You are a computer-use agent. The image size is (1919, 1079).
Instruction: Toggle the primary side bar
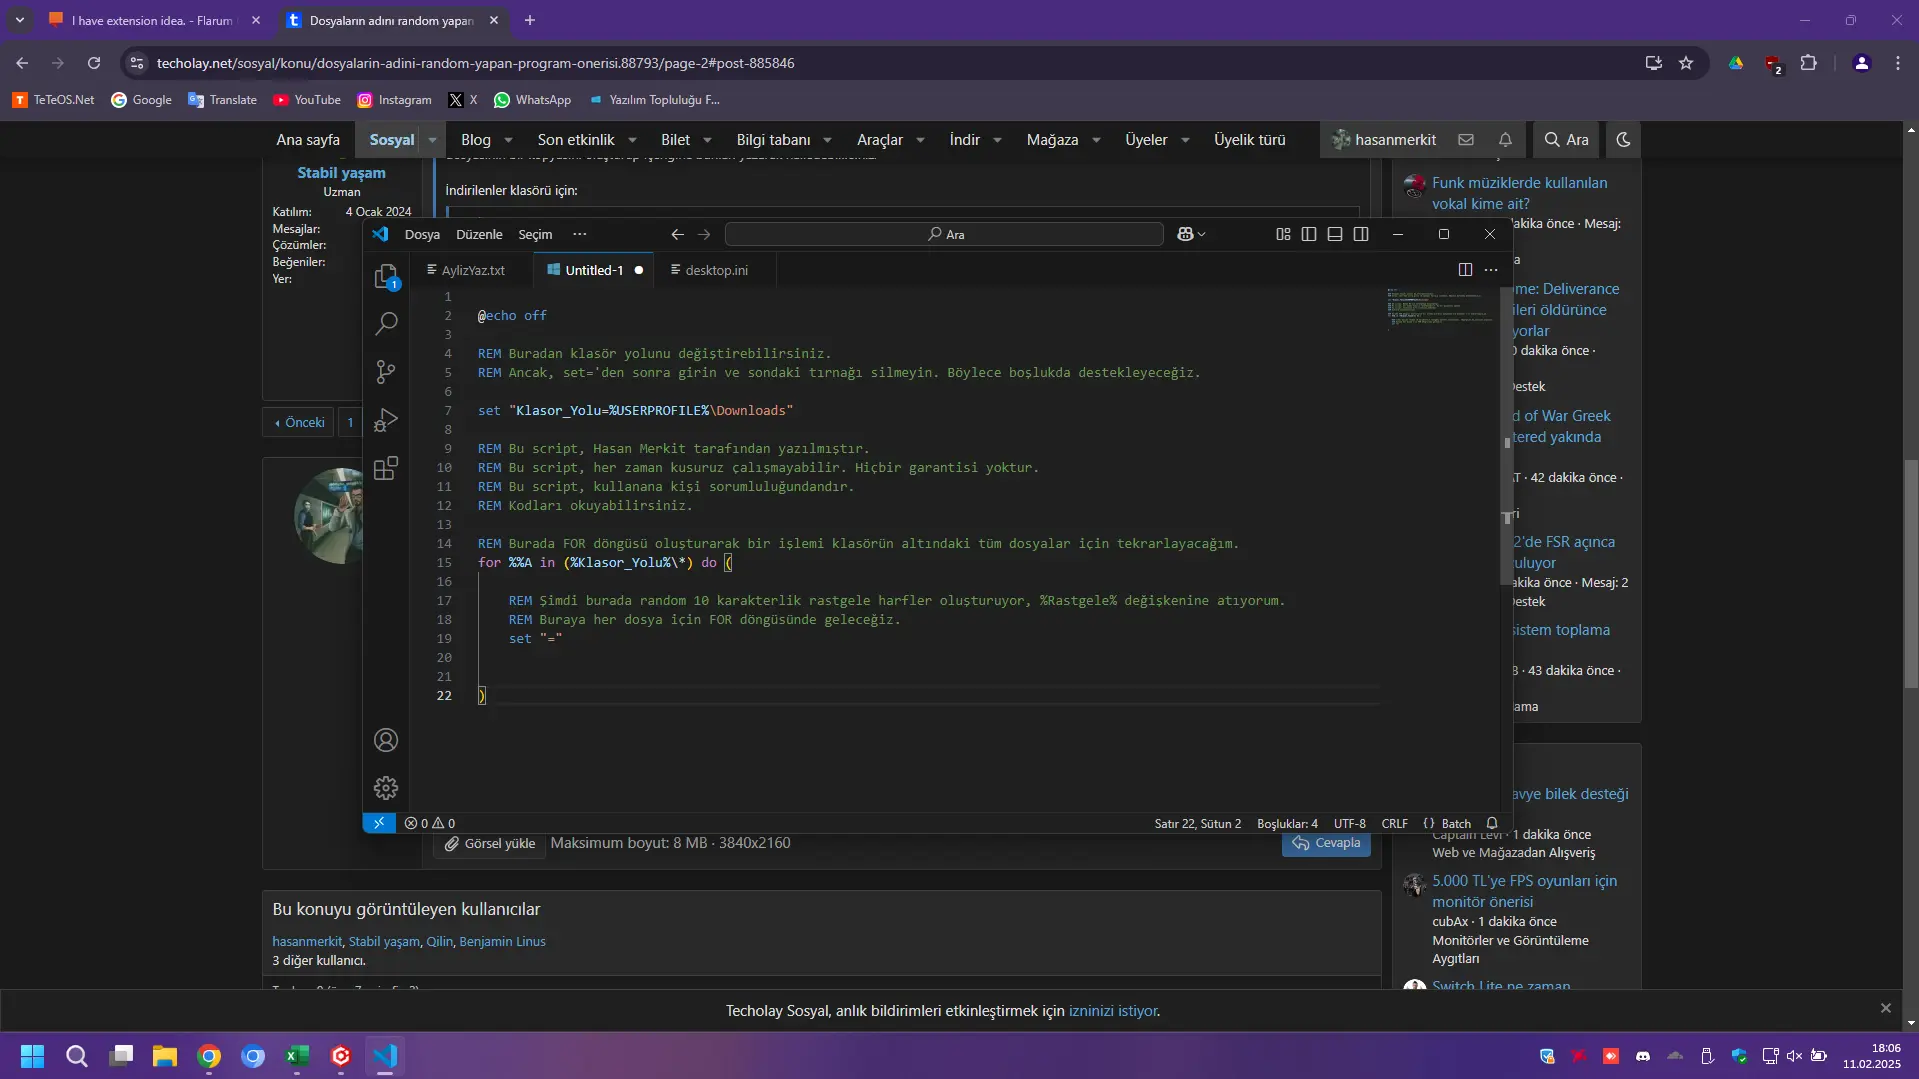(1309, 234)
